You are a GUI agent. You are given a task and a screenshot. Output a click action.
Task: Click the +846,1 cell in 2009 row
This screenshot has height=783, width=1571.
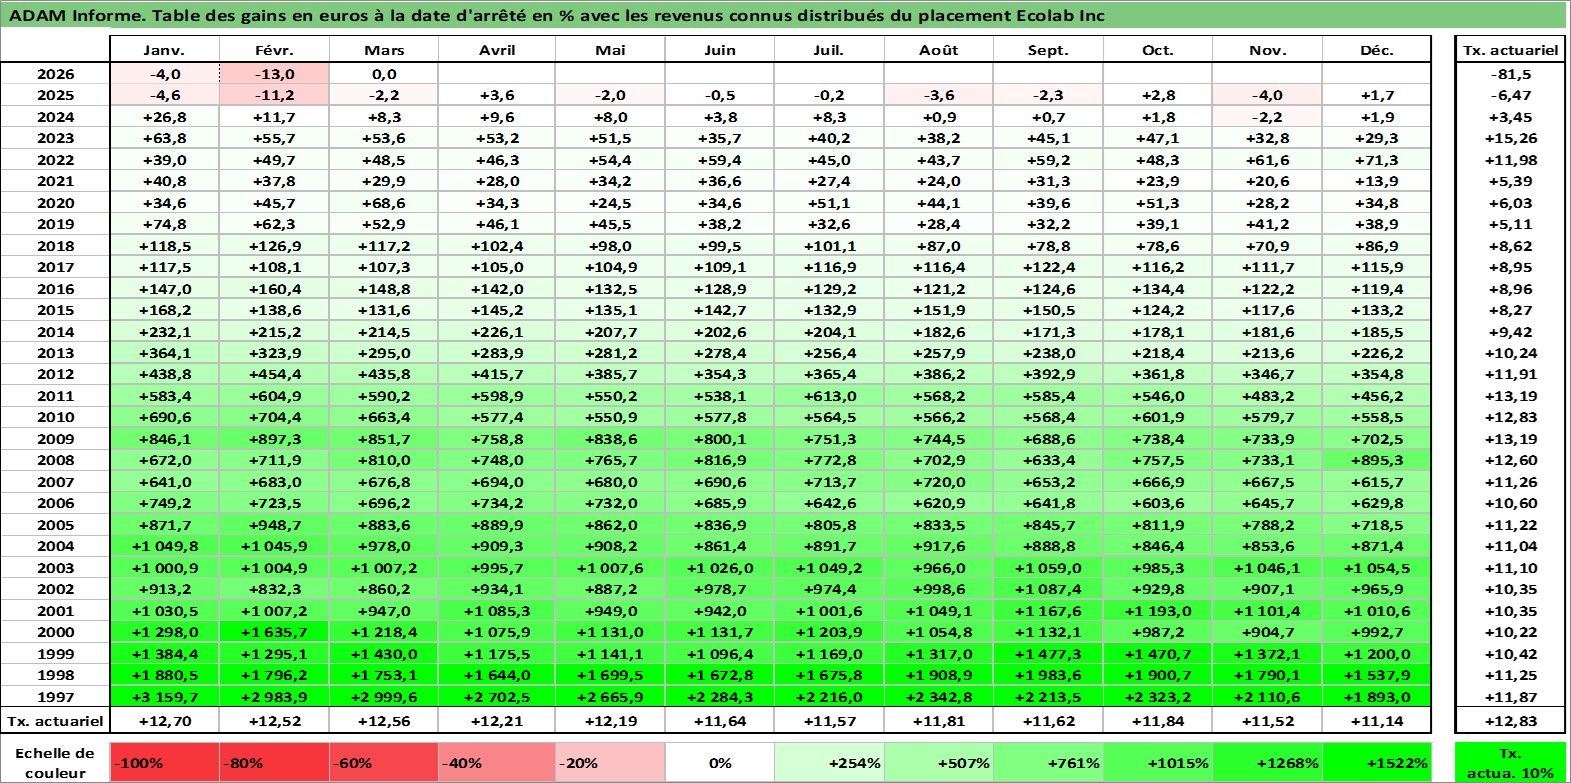pos(164,439)
